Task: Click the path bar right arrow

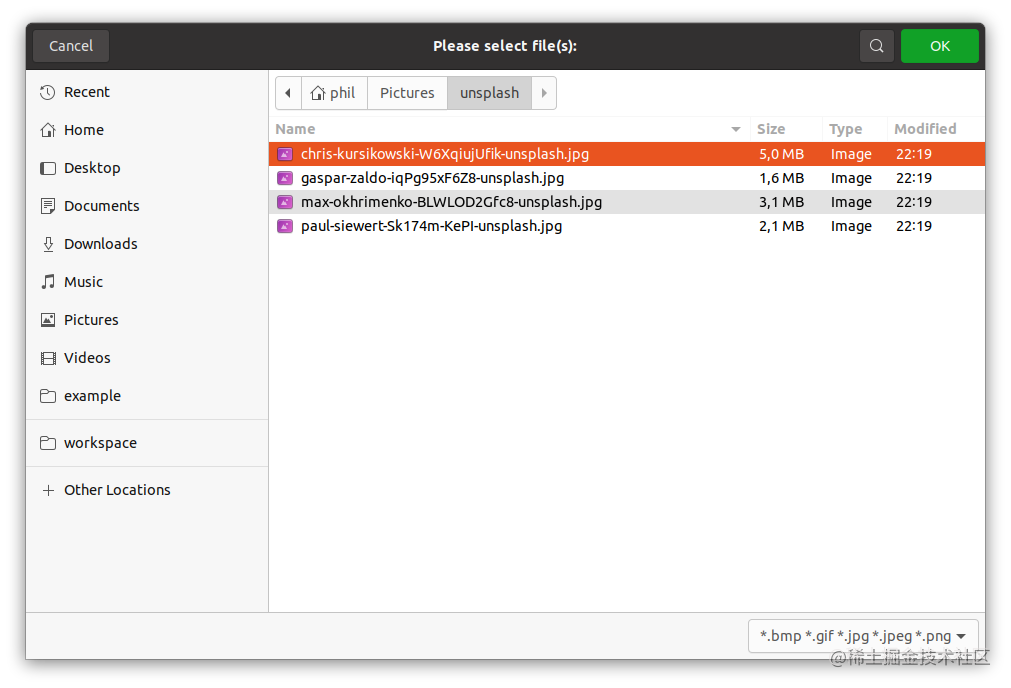Action: (544, 93)
